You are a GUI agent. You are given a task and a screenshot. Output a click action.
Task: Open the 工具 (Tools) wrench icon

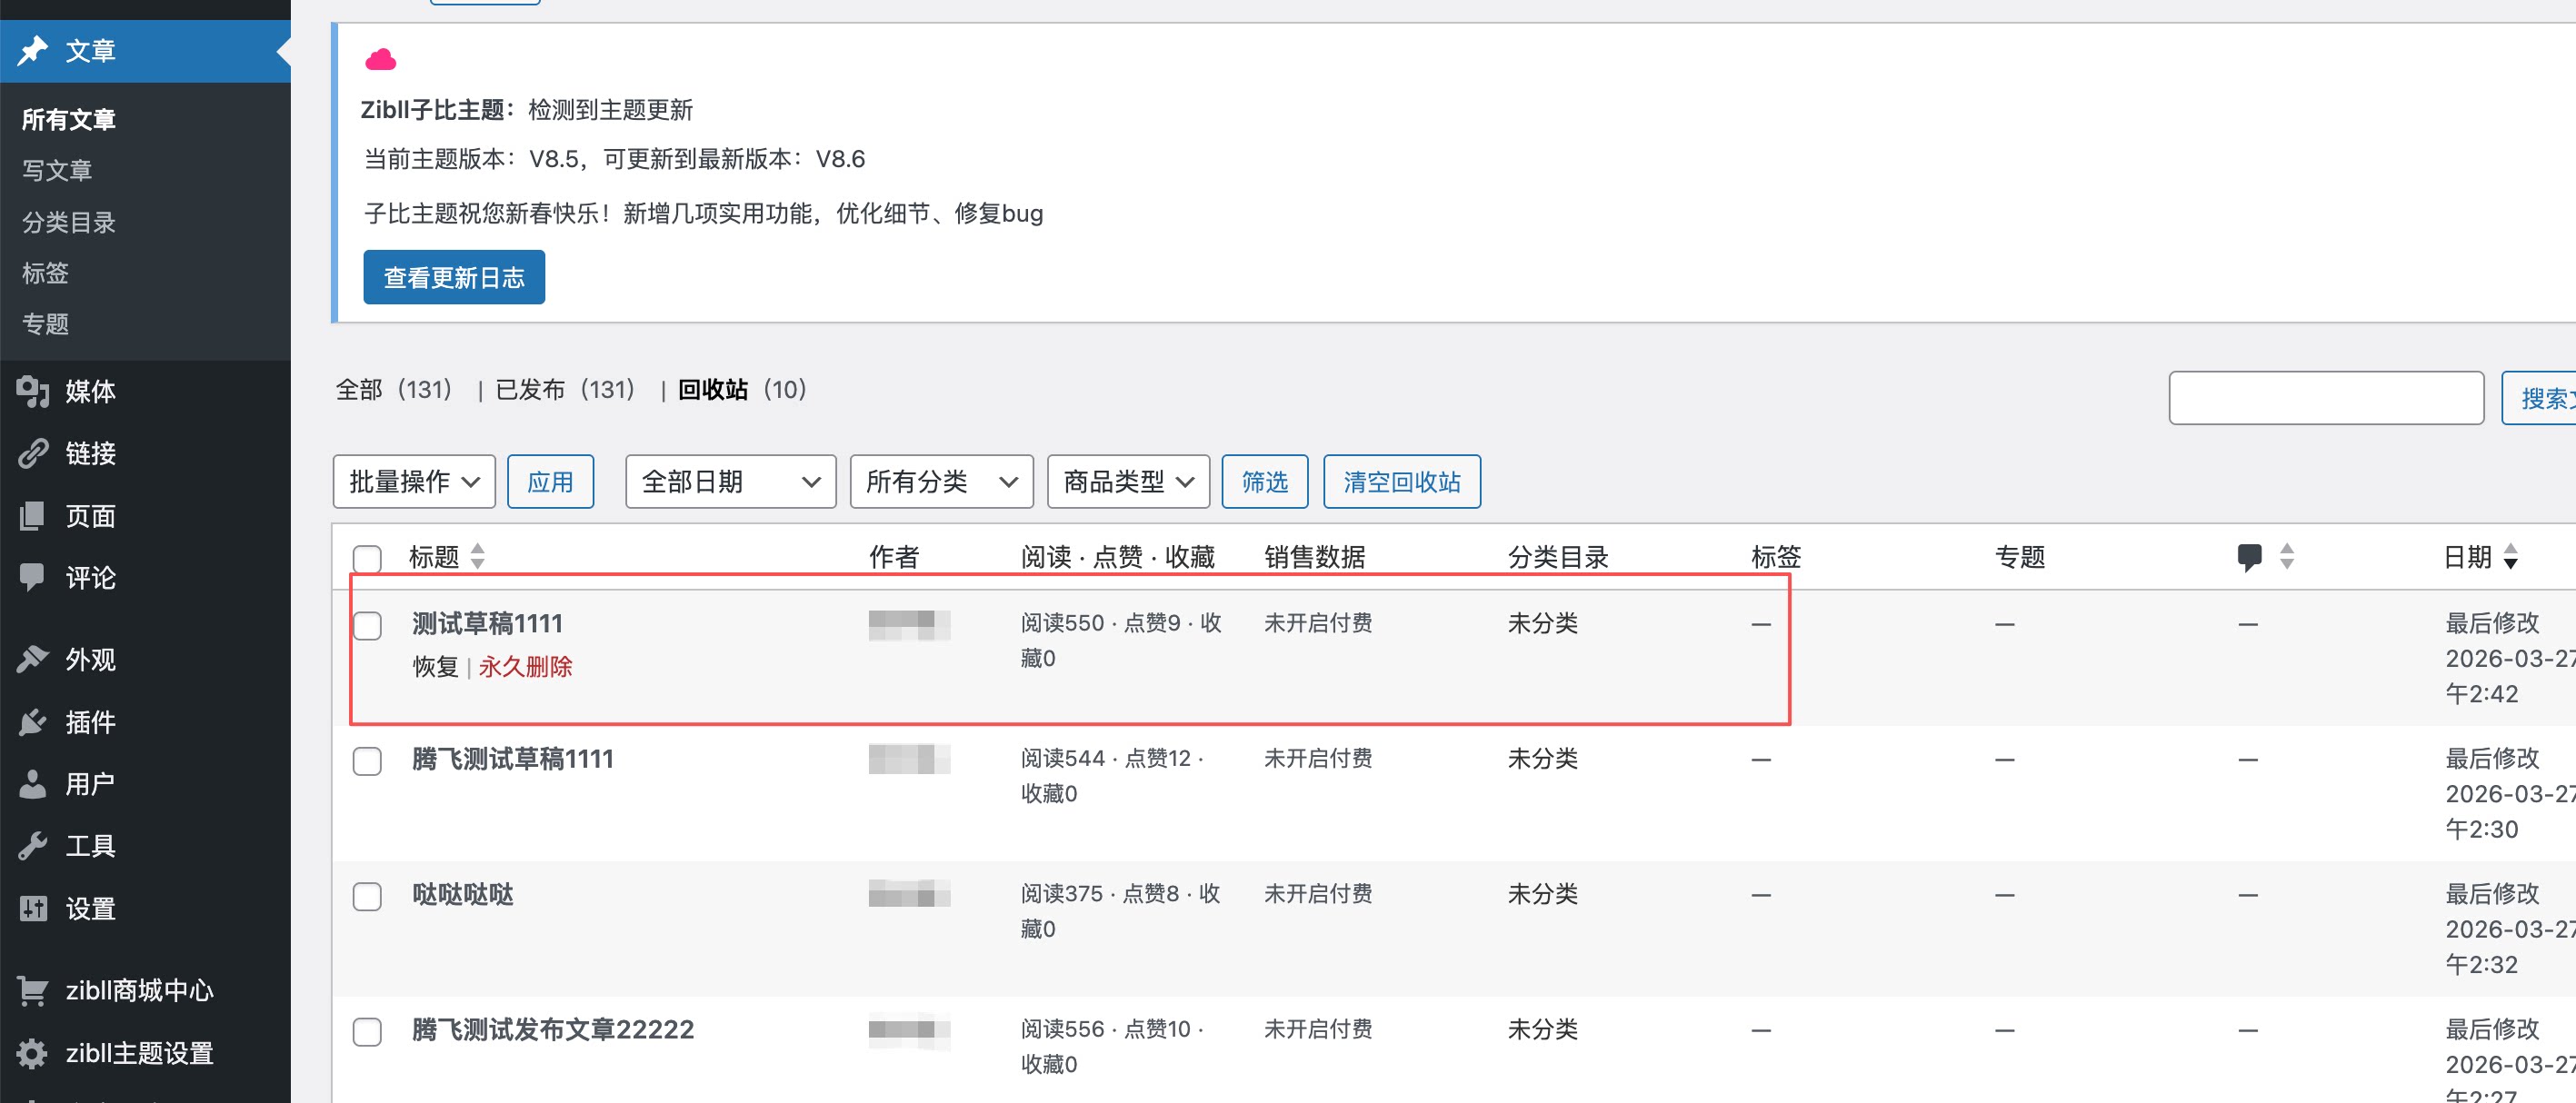click(x=33, y=845)
